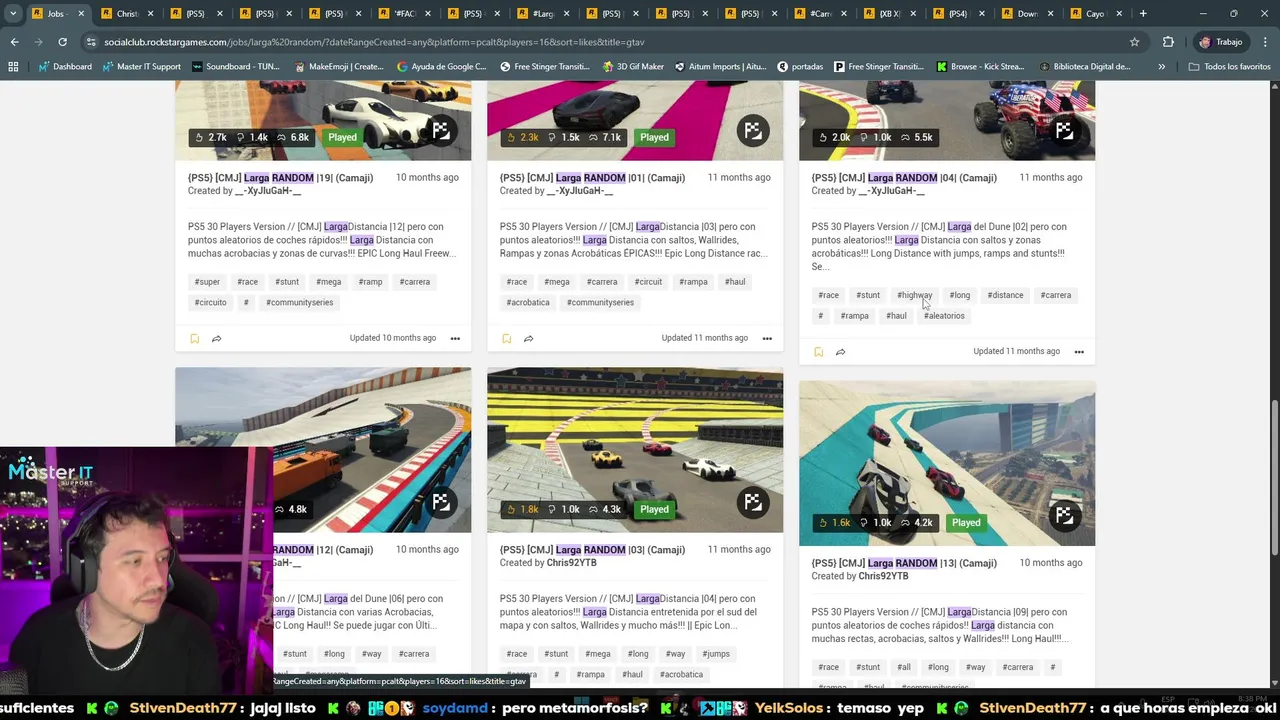The height and width of the screenshot is (720, 1280).
Task: Click the #distance tag
Action: 1005,296
